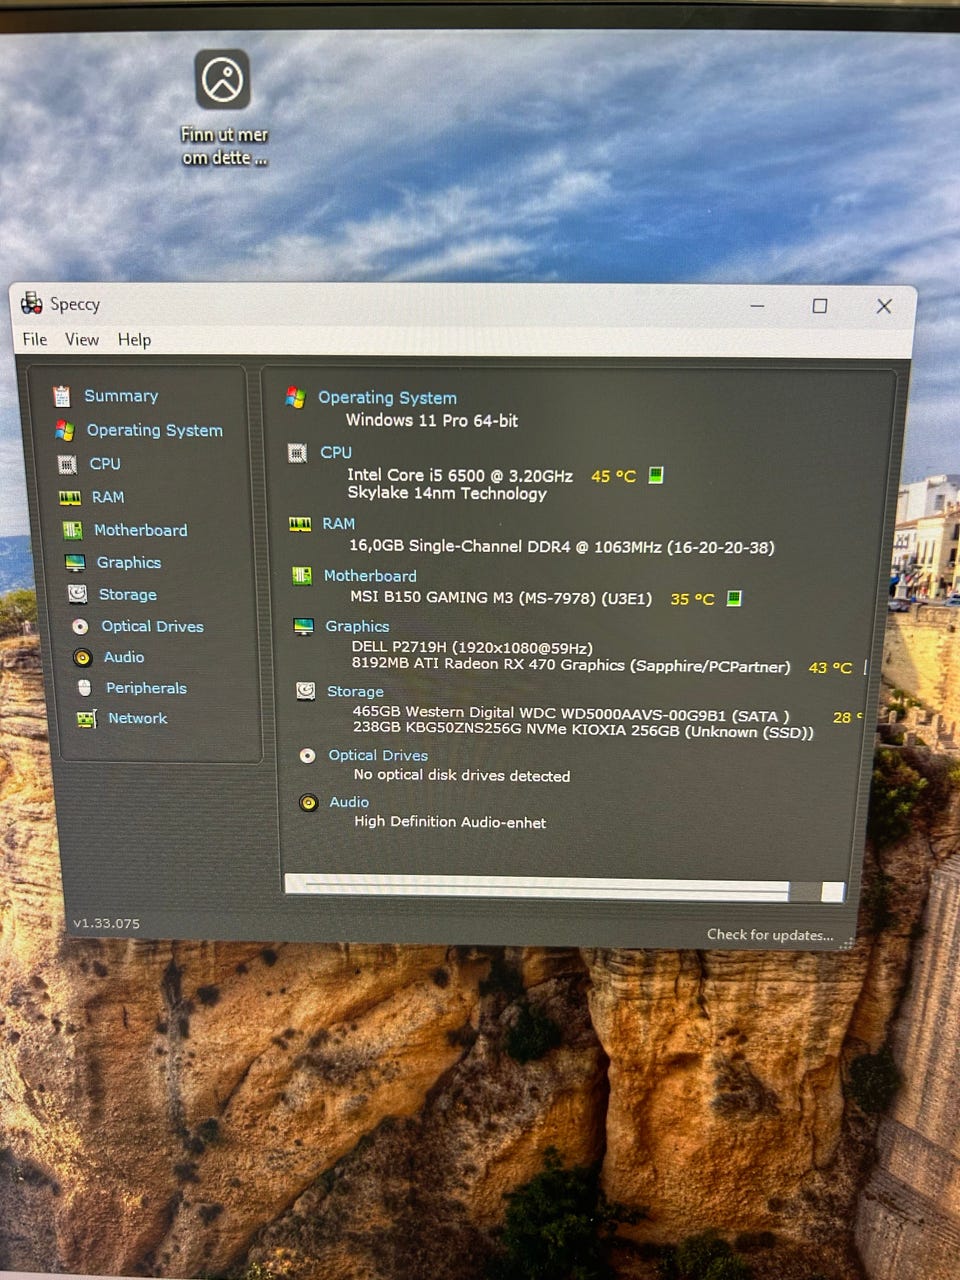Click 'No optical disk drives detected' text

462,776
